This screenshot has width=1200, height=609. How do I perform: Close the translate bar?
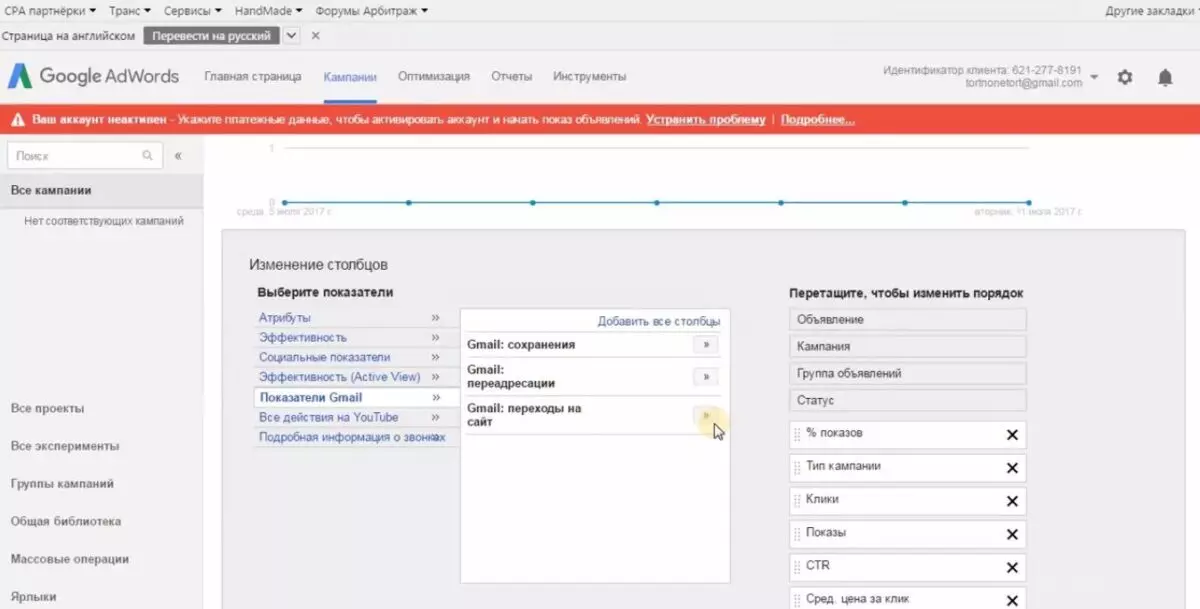point(316,35)
